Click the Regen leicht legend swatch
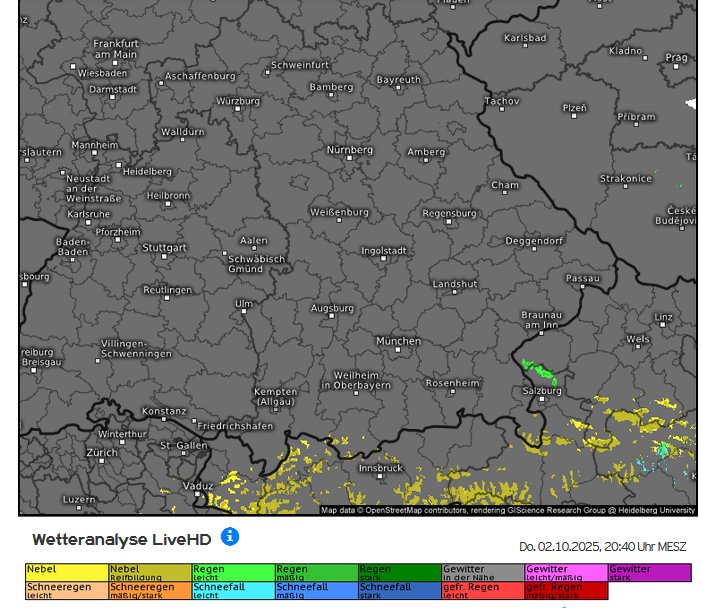The width and height of the screenshot is (702, 608). coord(232,572)
